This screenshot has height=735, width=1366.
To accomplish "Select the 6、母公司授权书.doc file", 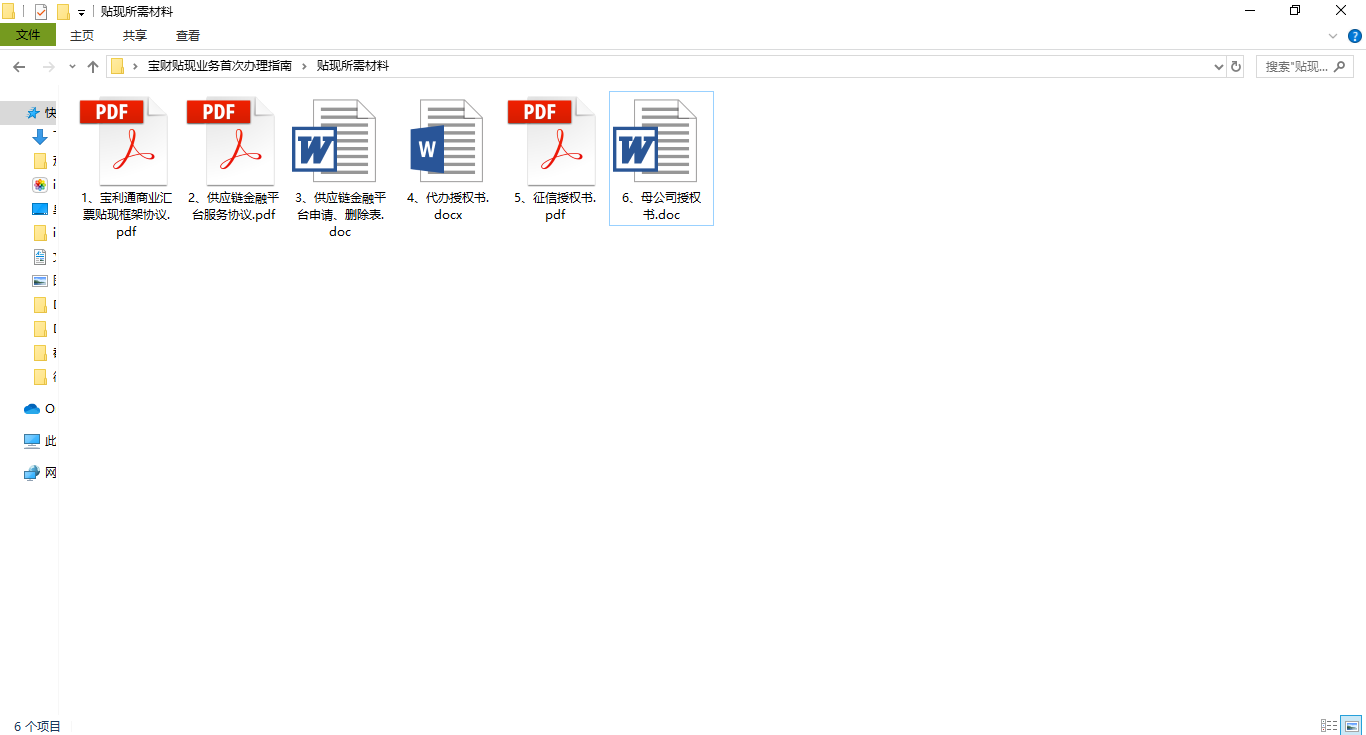I will pyautogui.click(x=661, y=158).
